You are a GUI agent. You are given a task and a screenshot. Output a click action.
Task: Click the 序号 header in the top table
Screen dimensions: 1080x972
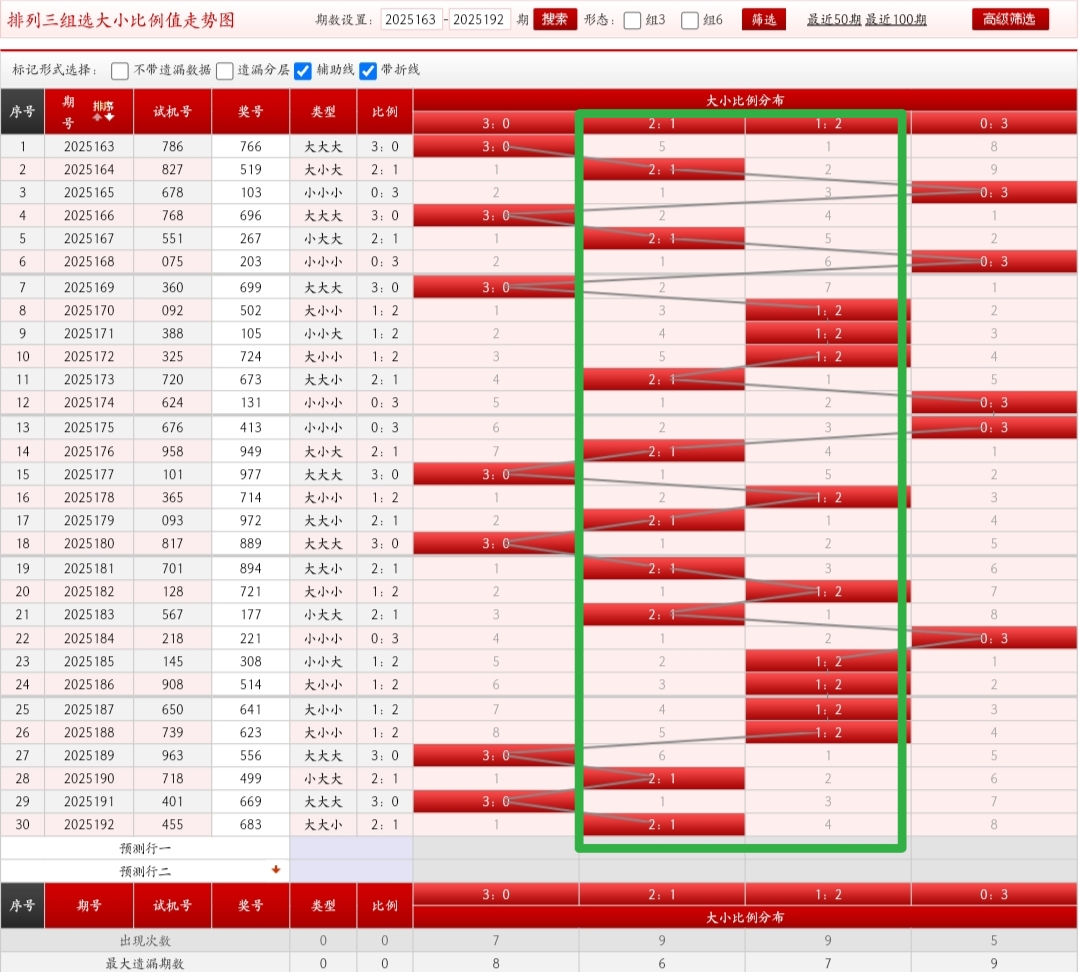23,111
